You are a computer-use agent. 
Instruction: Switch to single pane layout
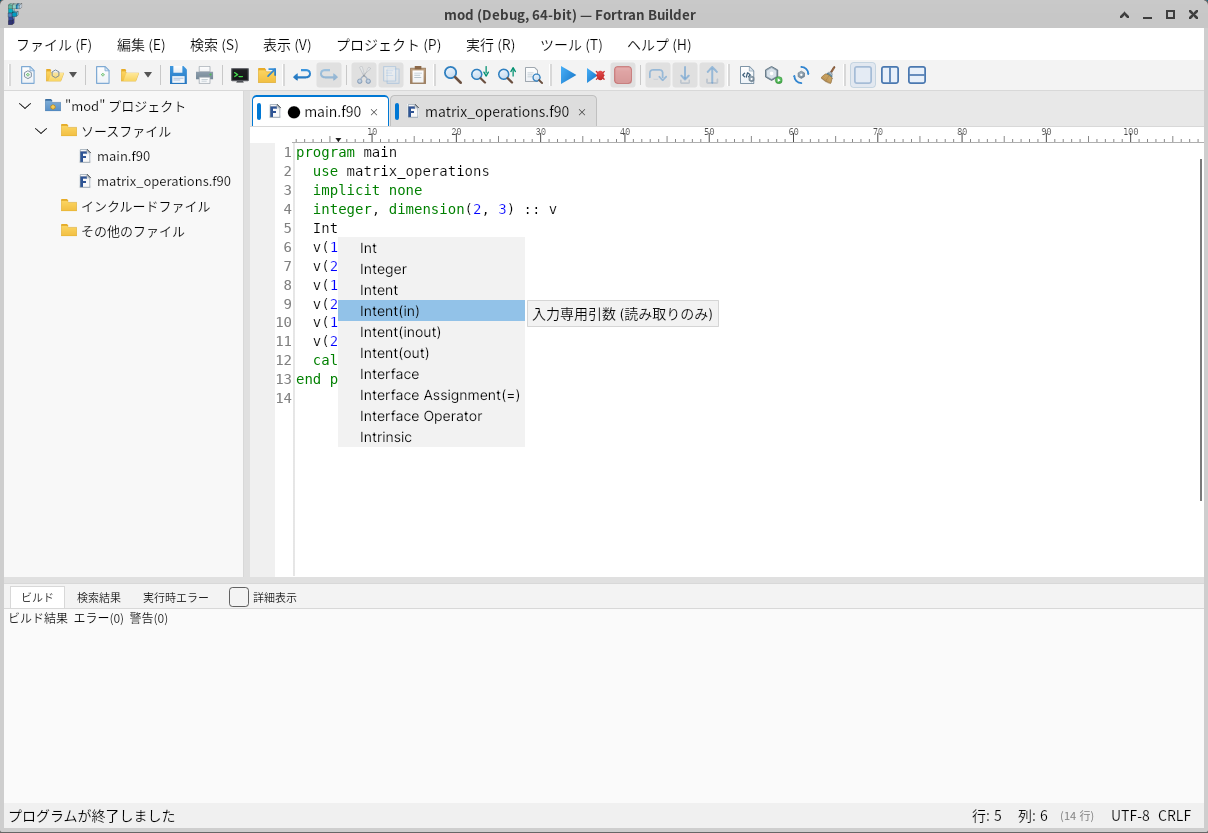click(x=863, y=75)
